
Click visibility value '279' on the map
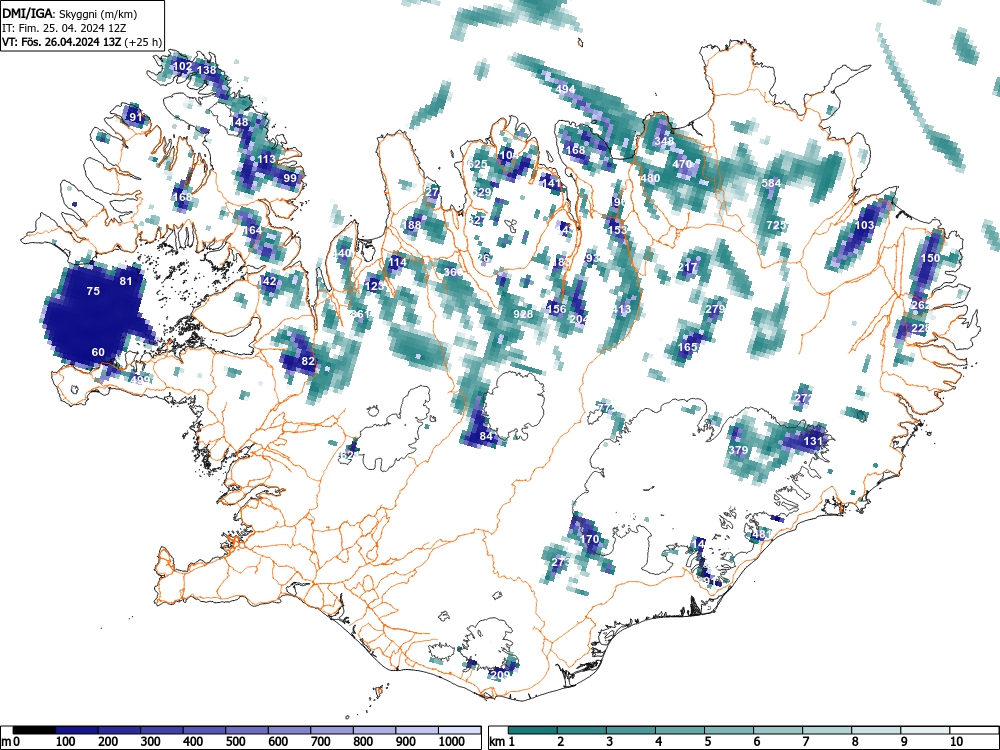tap(715, 309)
